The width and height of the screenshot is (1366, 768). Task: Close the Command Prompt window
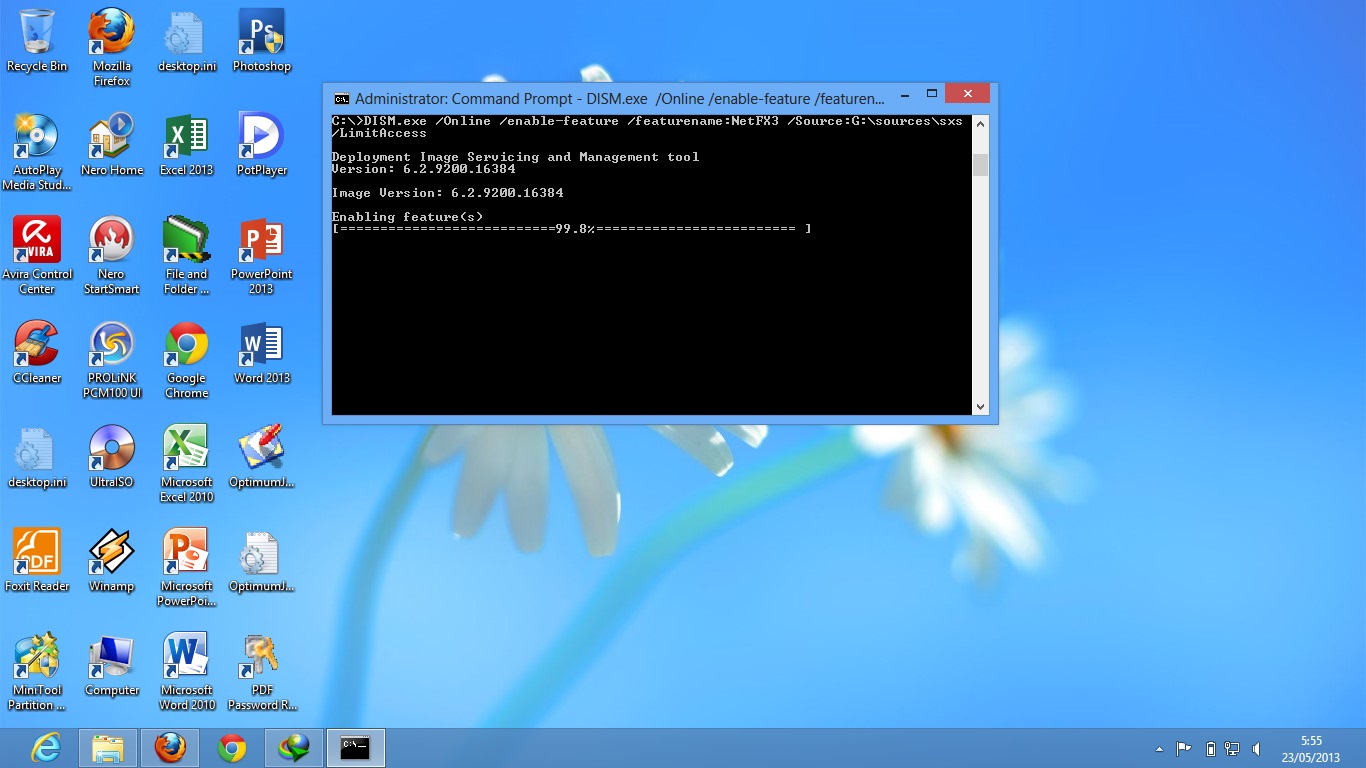tap(967, 94)
